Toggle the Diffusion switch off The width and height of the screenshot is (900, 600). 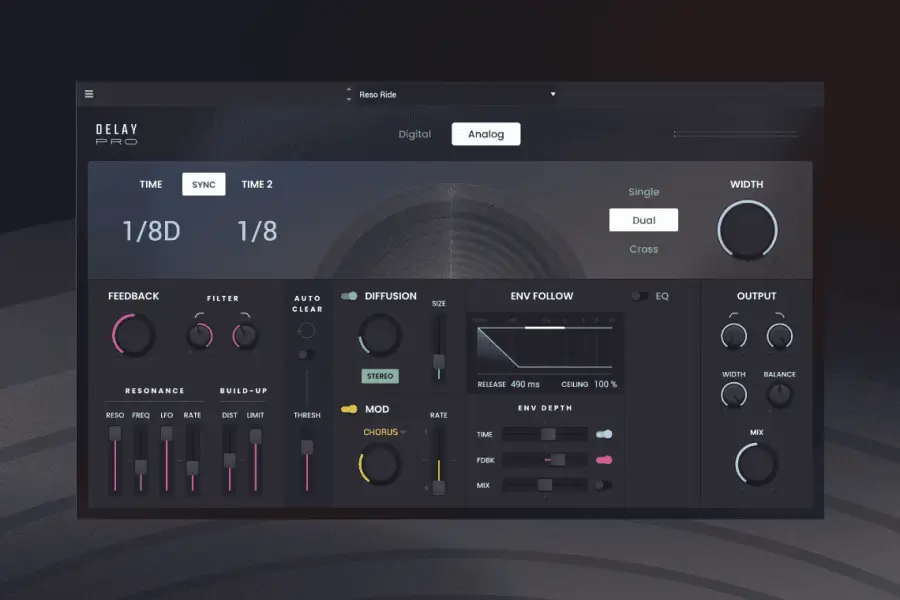(349, 296)
